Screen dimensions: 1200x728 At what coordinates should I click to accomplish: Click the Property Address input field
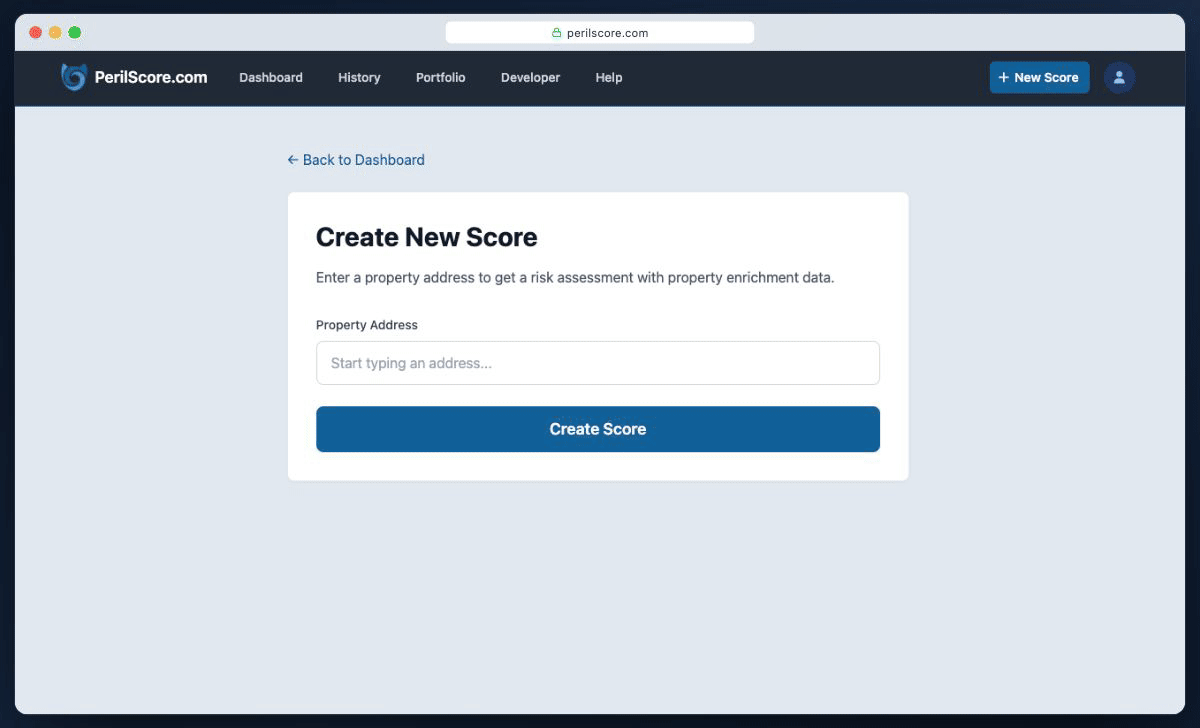pos(598,362)
